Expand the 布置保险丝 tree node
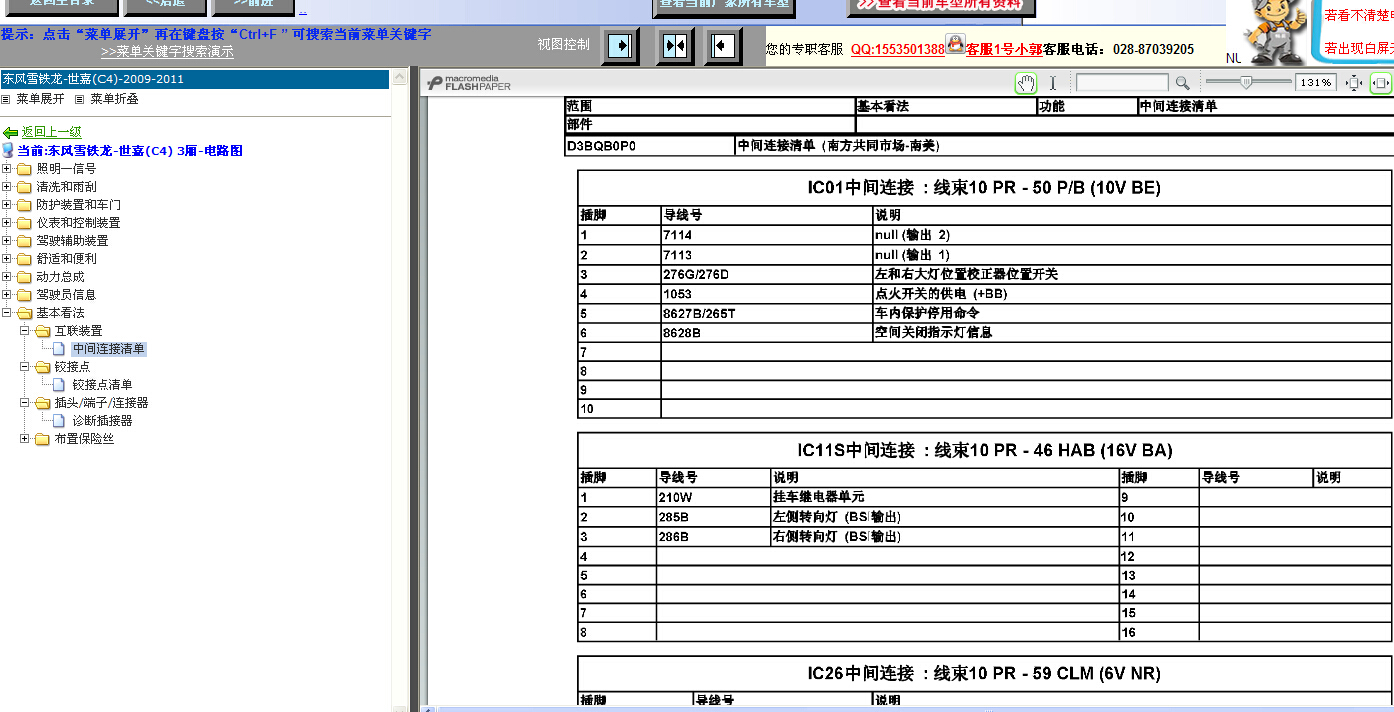The width and height of the screenshot is (1394, 712). click(25, 439)
